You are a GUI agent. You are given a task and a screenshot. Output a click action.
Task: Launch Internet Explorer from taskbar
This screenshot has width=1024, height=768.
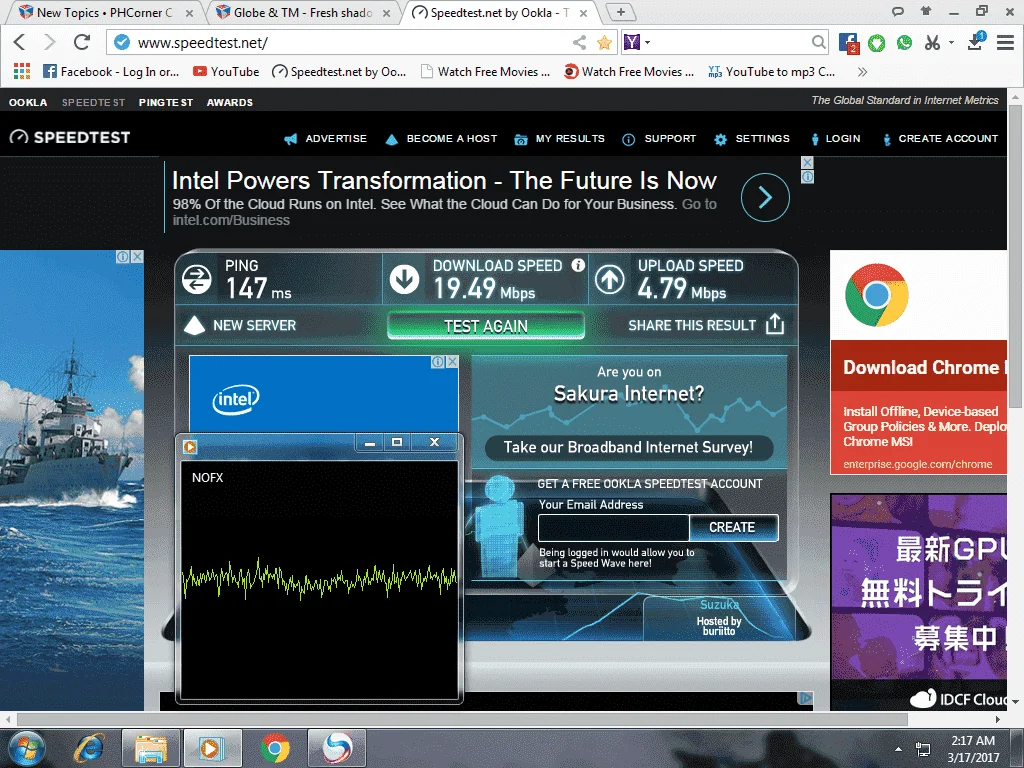click(x=89, y=748)
